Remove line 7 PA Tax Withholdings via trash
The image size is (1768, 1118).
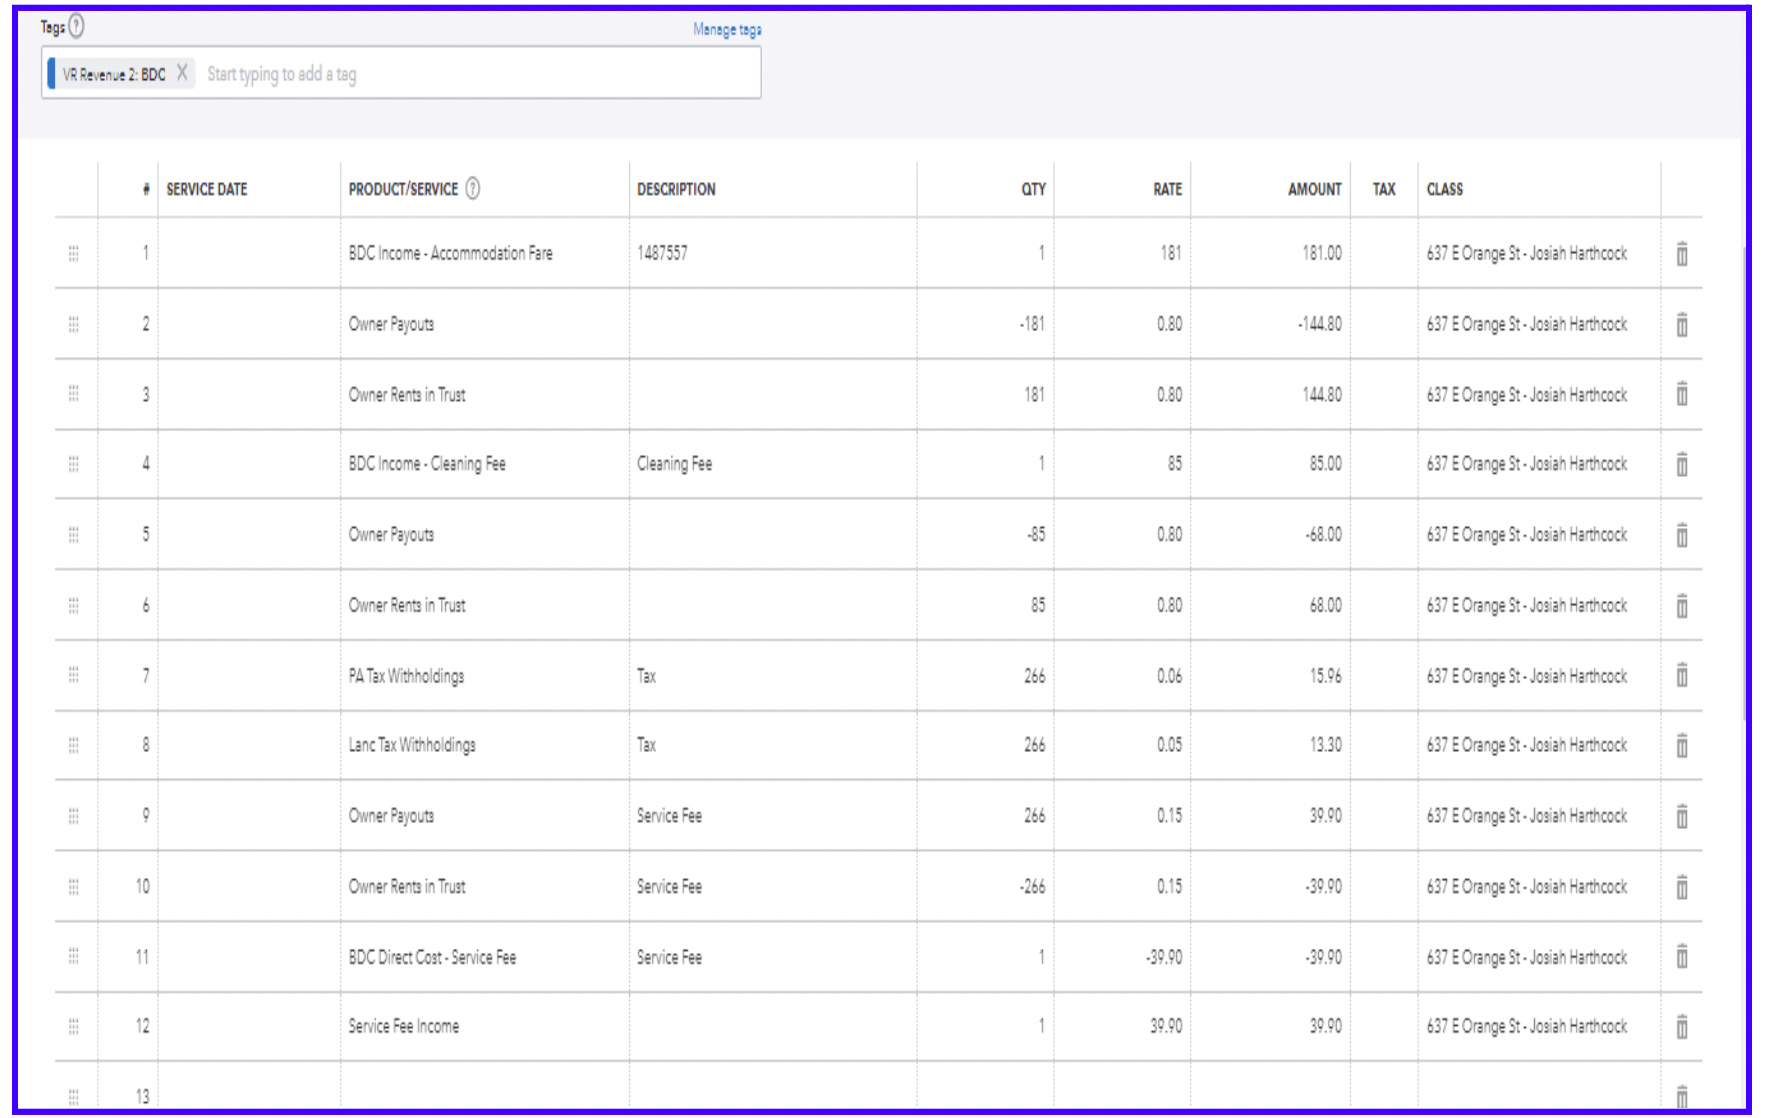click(x=1681, y=676)
